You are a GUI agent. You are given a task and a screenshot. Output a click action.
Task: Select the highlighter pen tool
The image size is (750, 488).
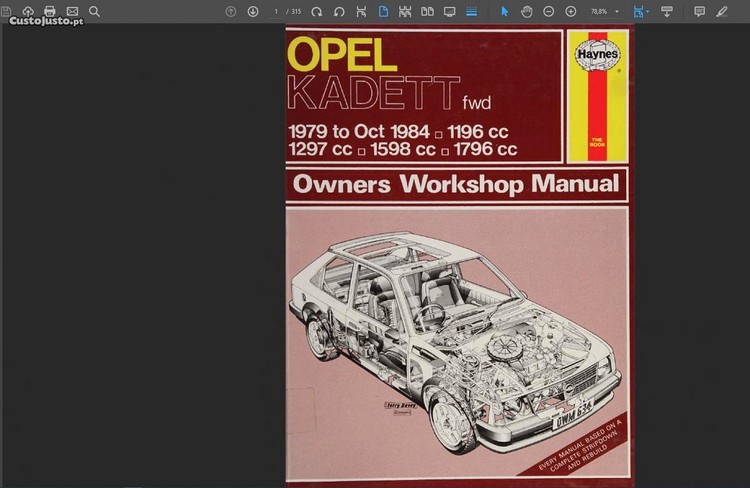click(x=722, y=11)
